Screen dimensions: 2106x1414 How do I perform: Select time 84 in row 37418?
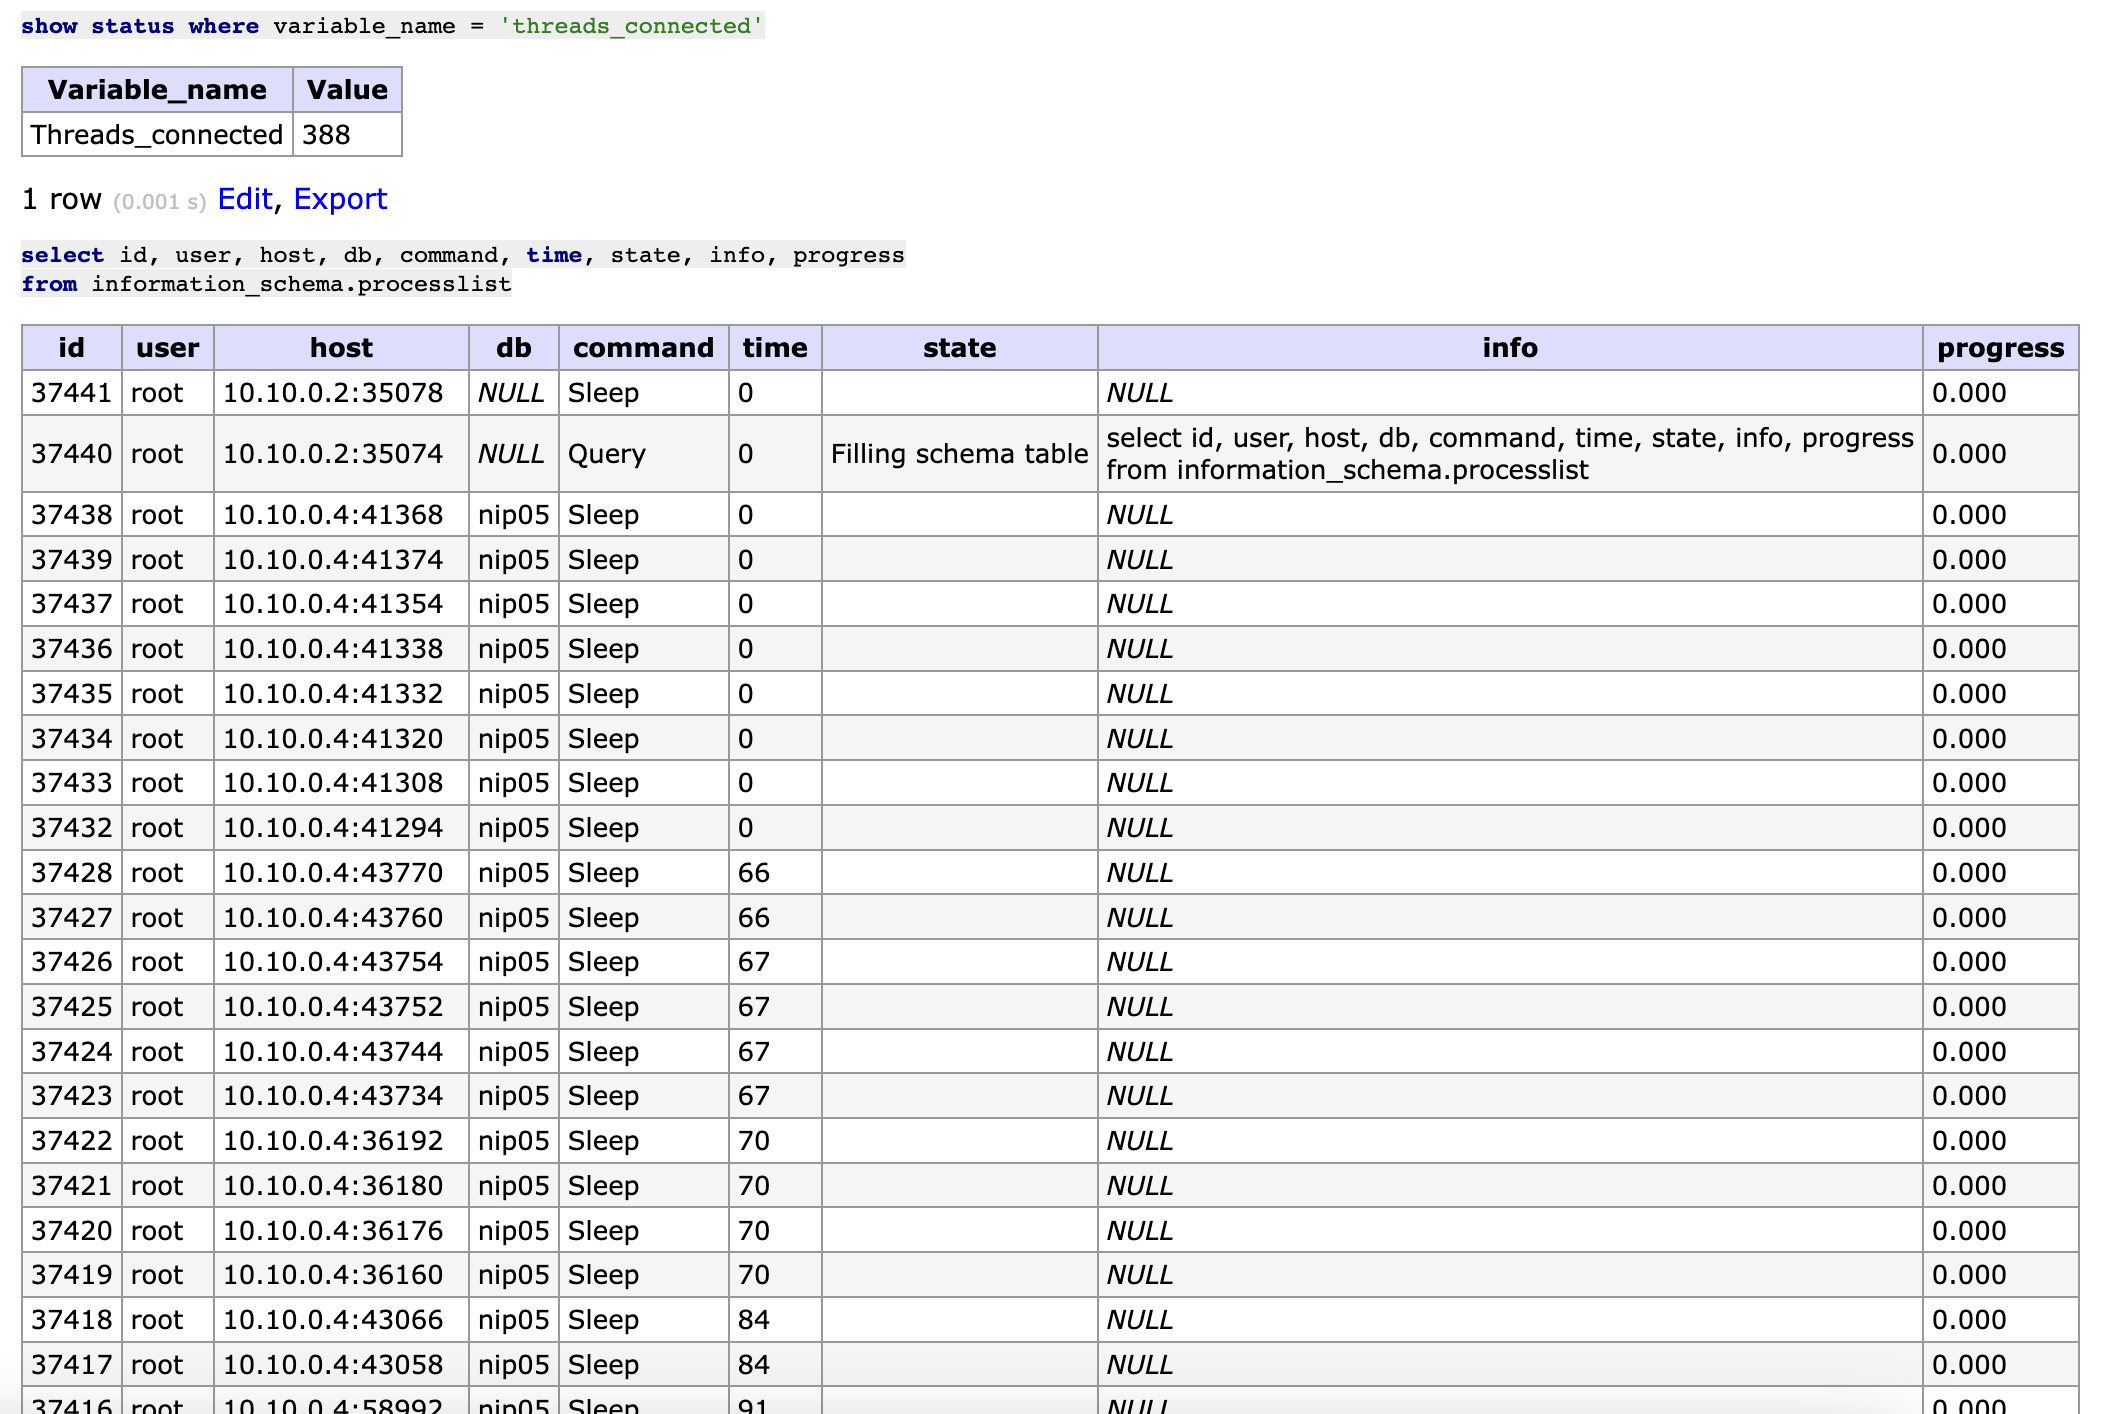[775, 1320]
